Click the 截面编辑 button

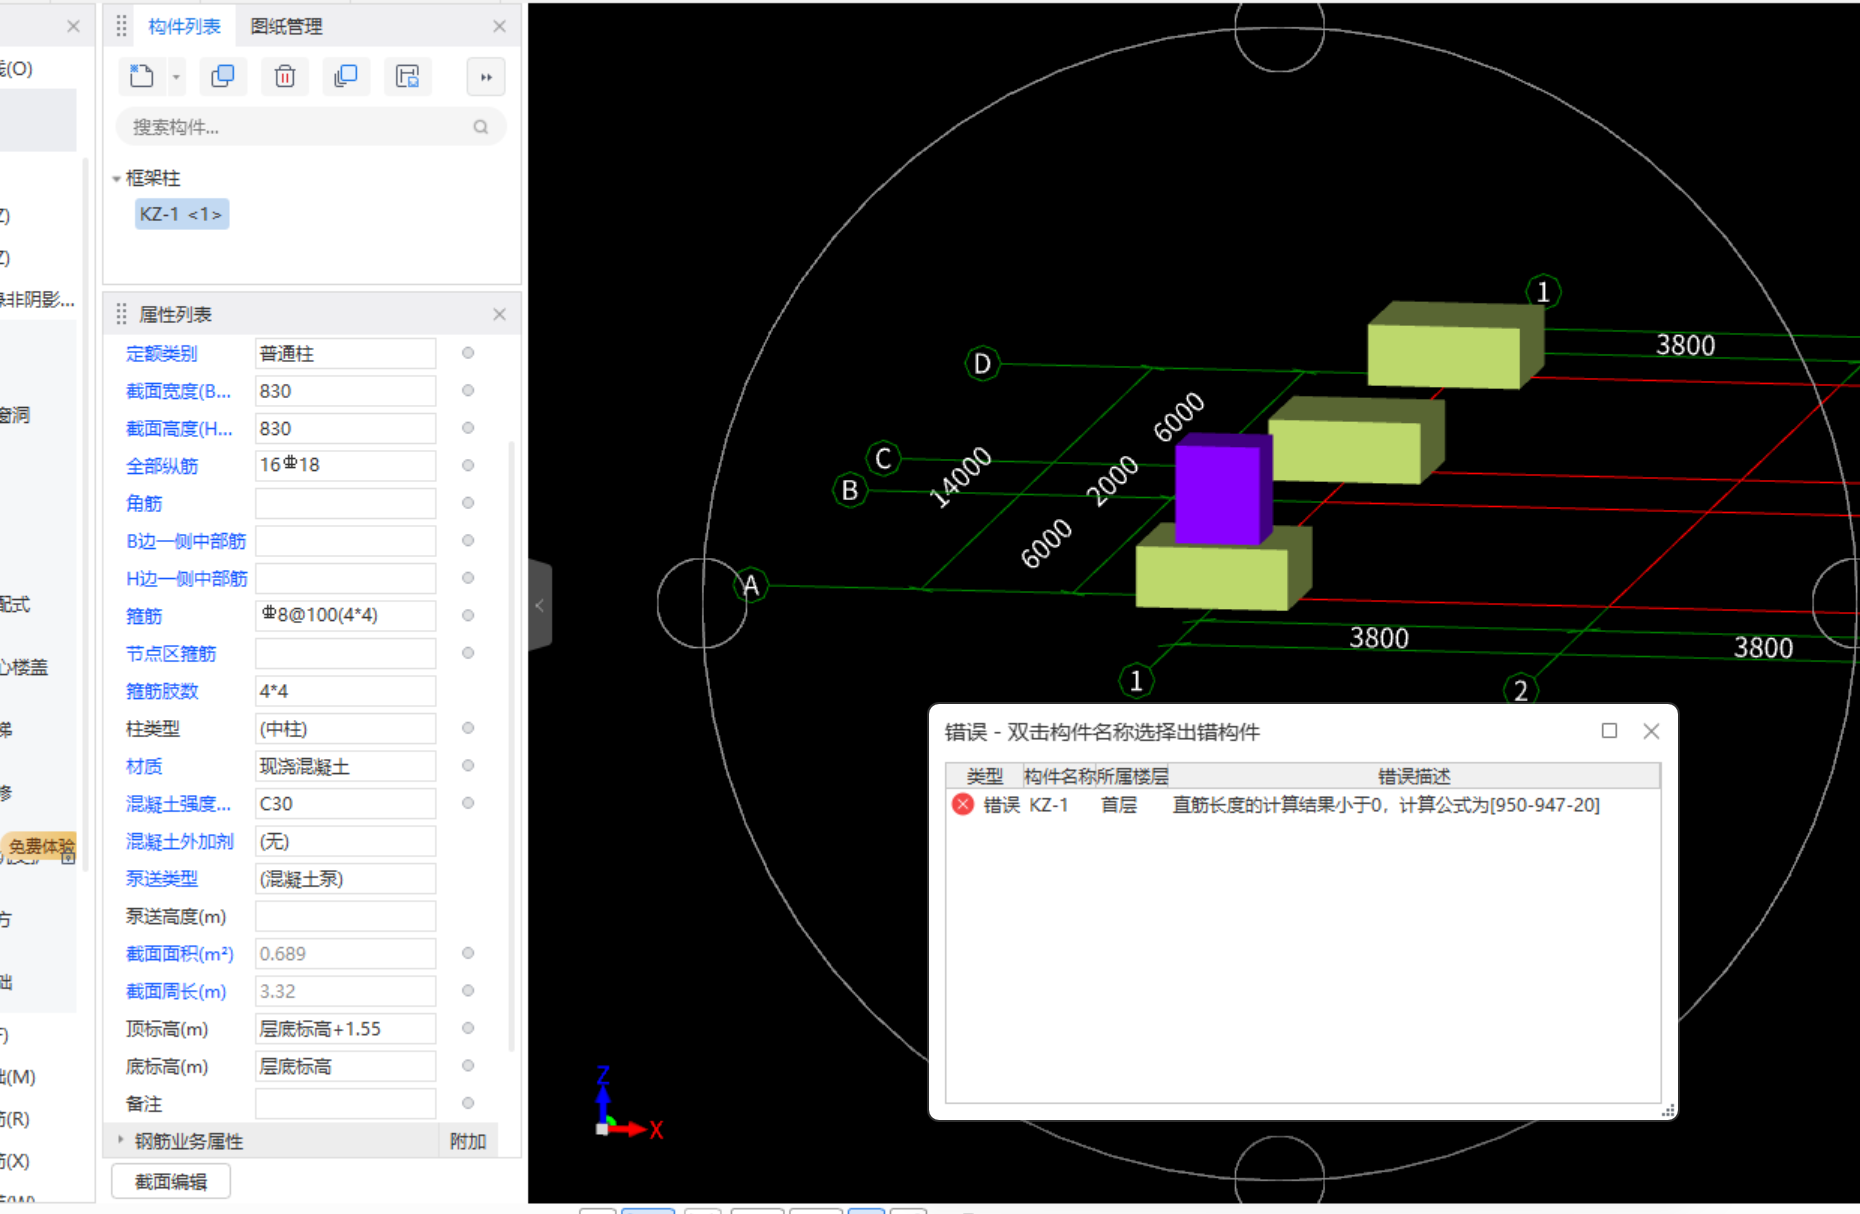(171, 1181)
